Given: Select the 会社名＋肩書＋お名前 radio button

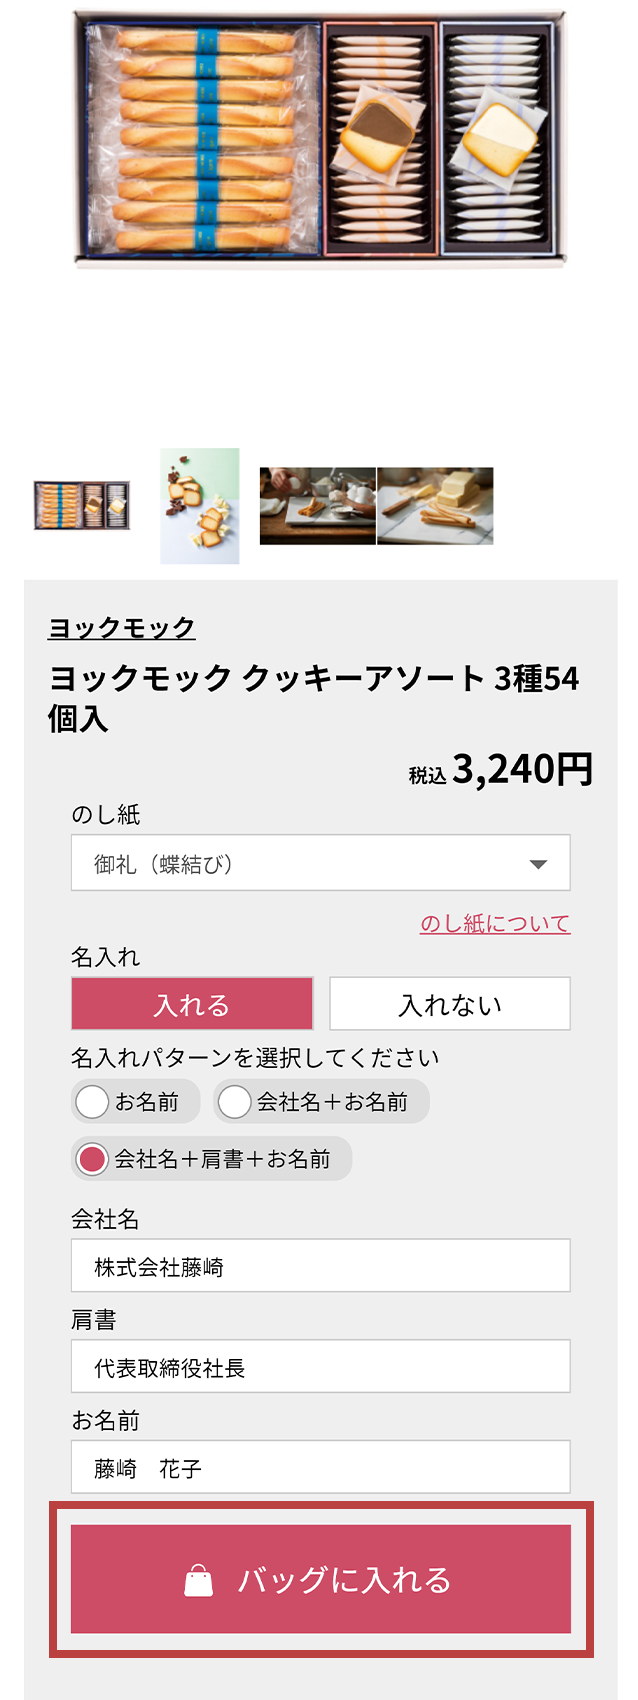Looking at the screenshot, I should [93, 1159].
